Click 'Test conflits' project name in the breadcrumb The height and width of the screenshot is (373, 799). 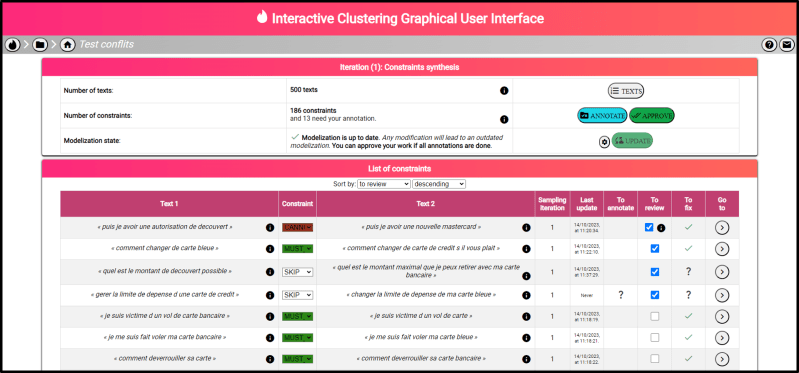click(x=106, y=45)
